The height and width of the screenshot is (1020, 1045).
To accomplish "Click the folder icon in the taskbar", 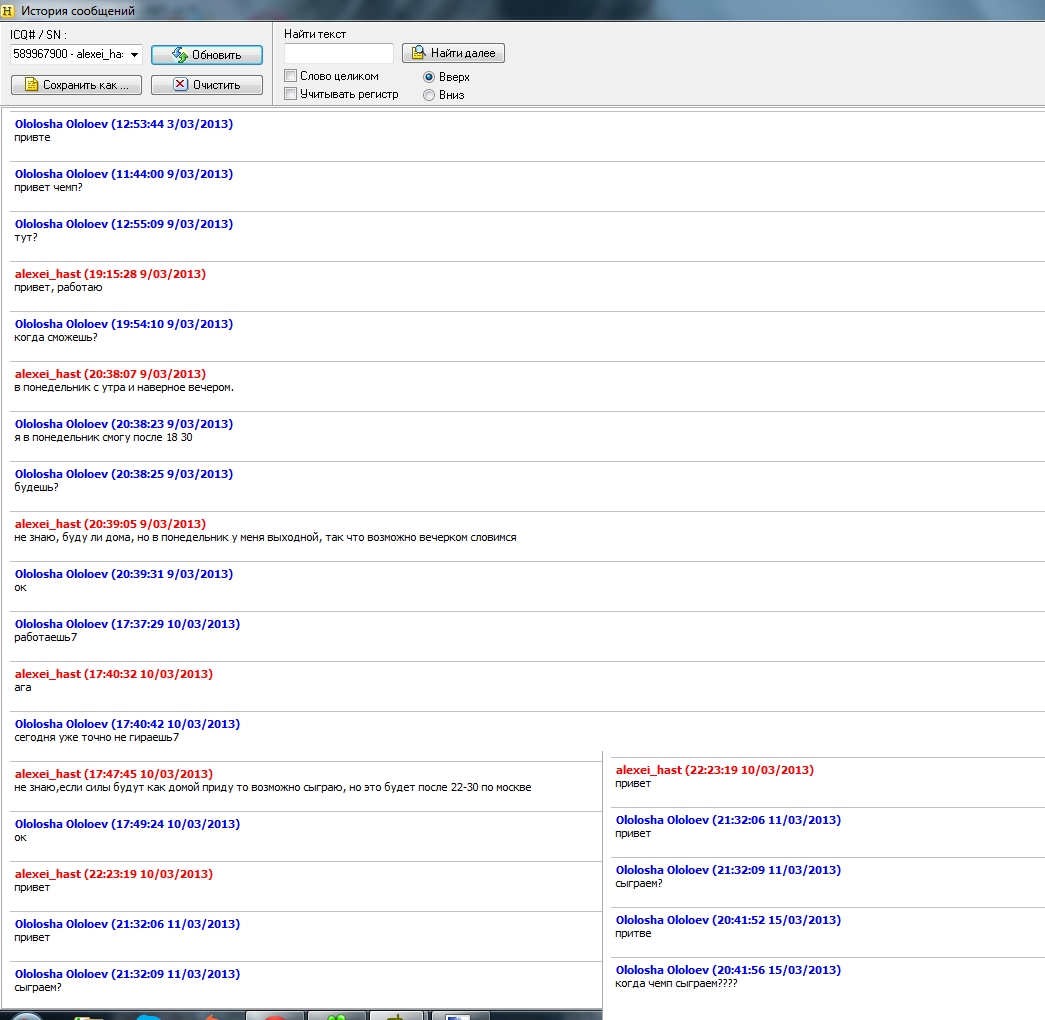I will click(88, 1015).
